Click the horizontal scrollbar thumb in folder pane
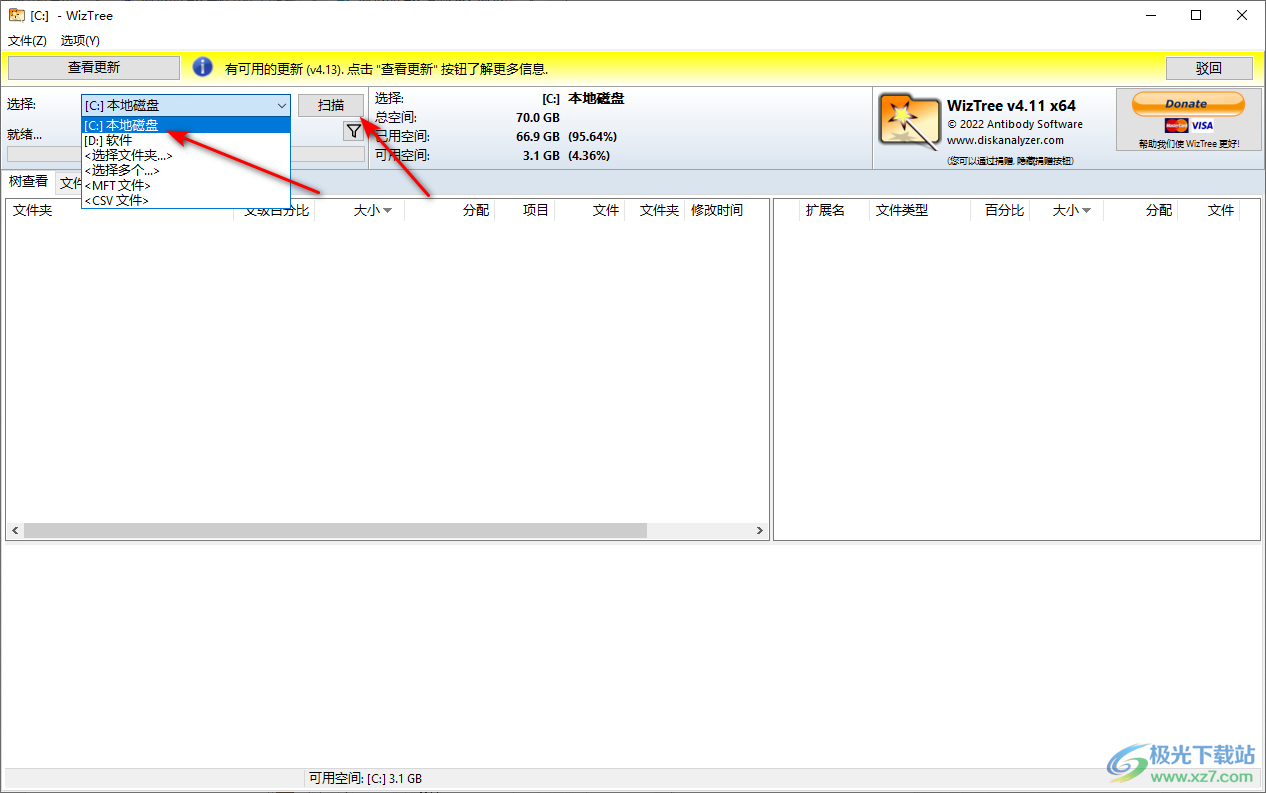The height and width of the screenshot is (793, 1266). [335, 531]
